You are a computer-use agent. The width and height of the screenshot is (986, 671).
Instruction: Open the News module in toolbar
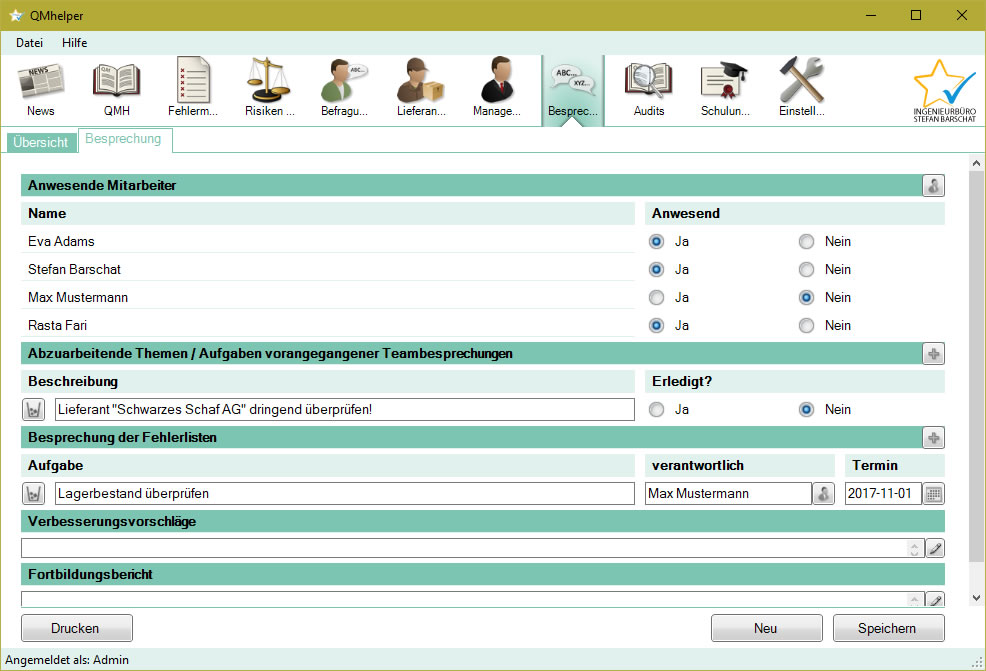point(41,89)
